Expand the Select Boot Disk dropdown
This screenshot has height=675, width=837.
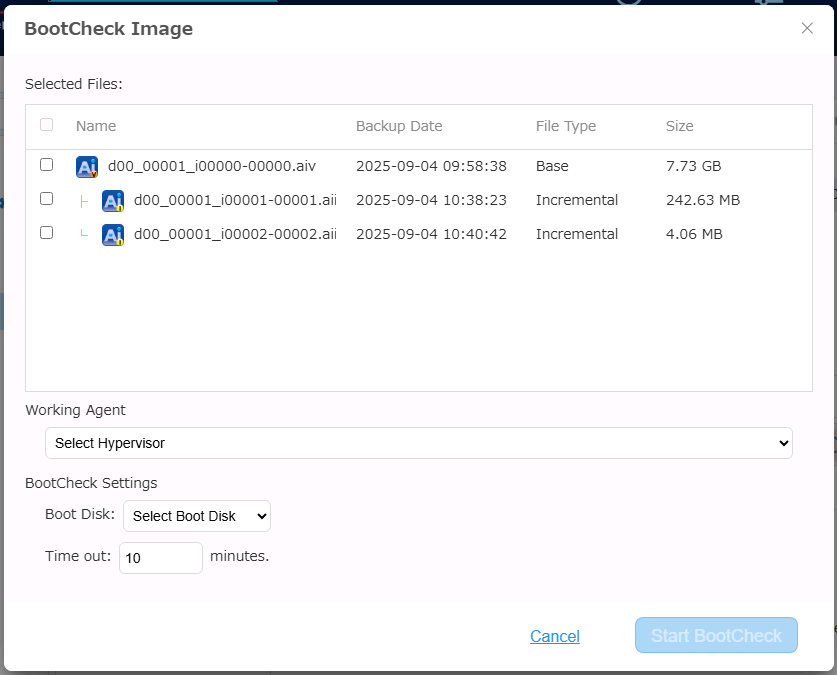pyautogui.click(x=197, y=516)
